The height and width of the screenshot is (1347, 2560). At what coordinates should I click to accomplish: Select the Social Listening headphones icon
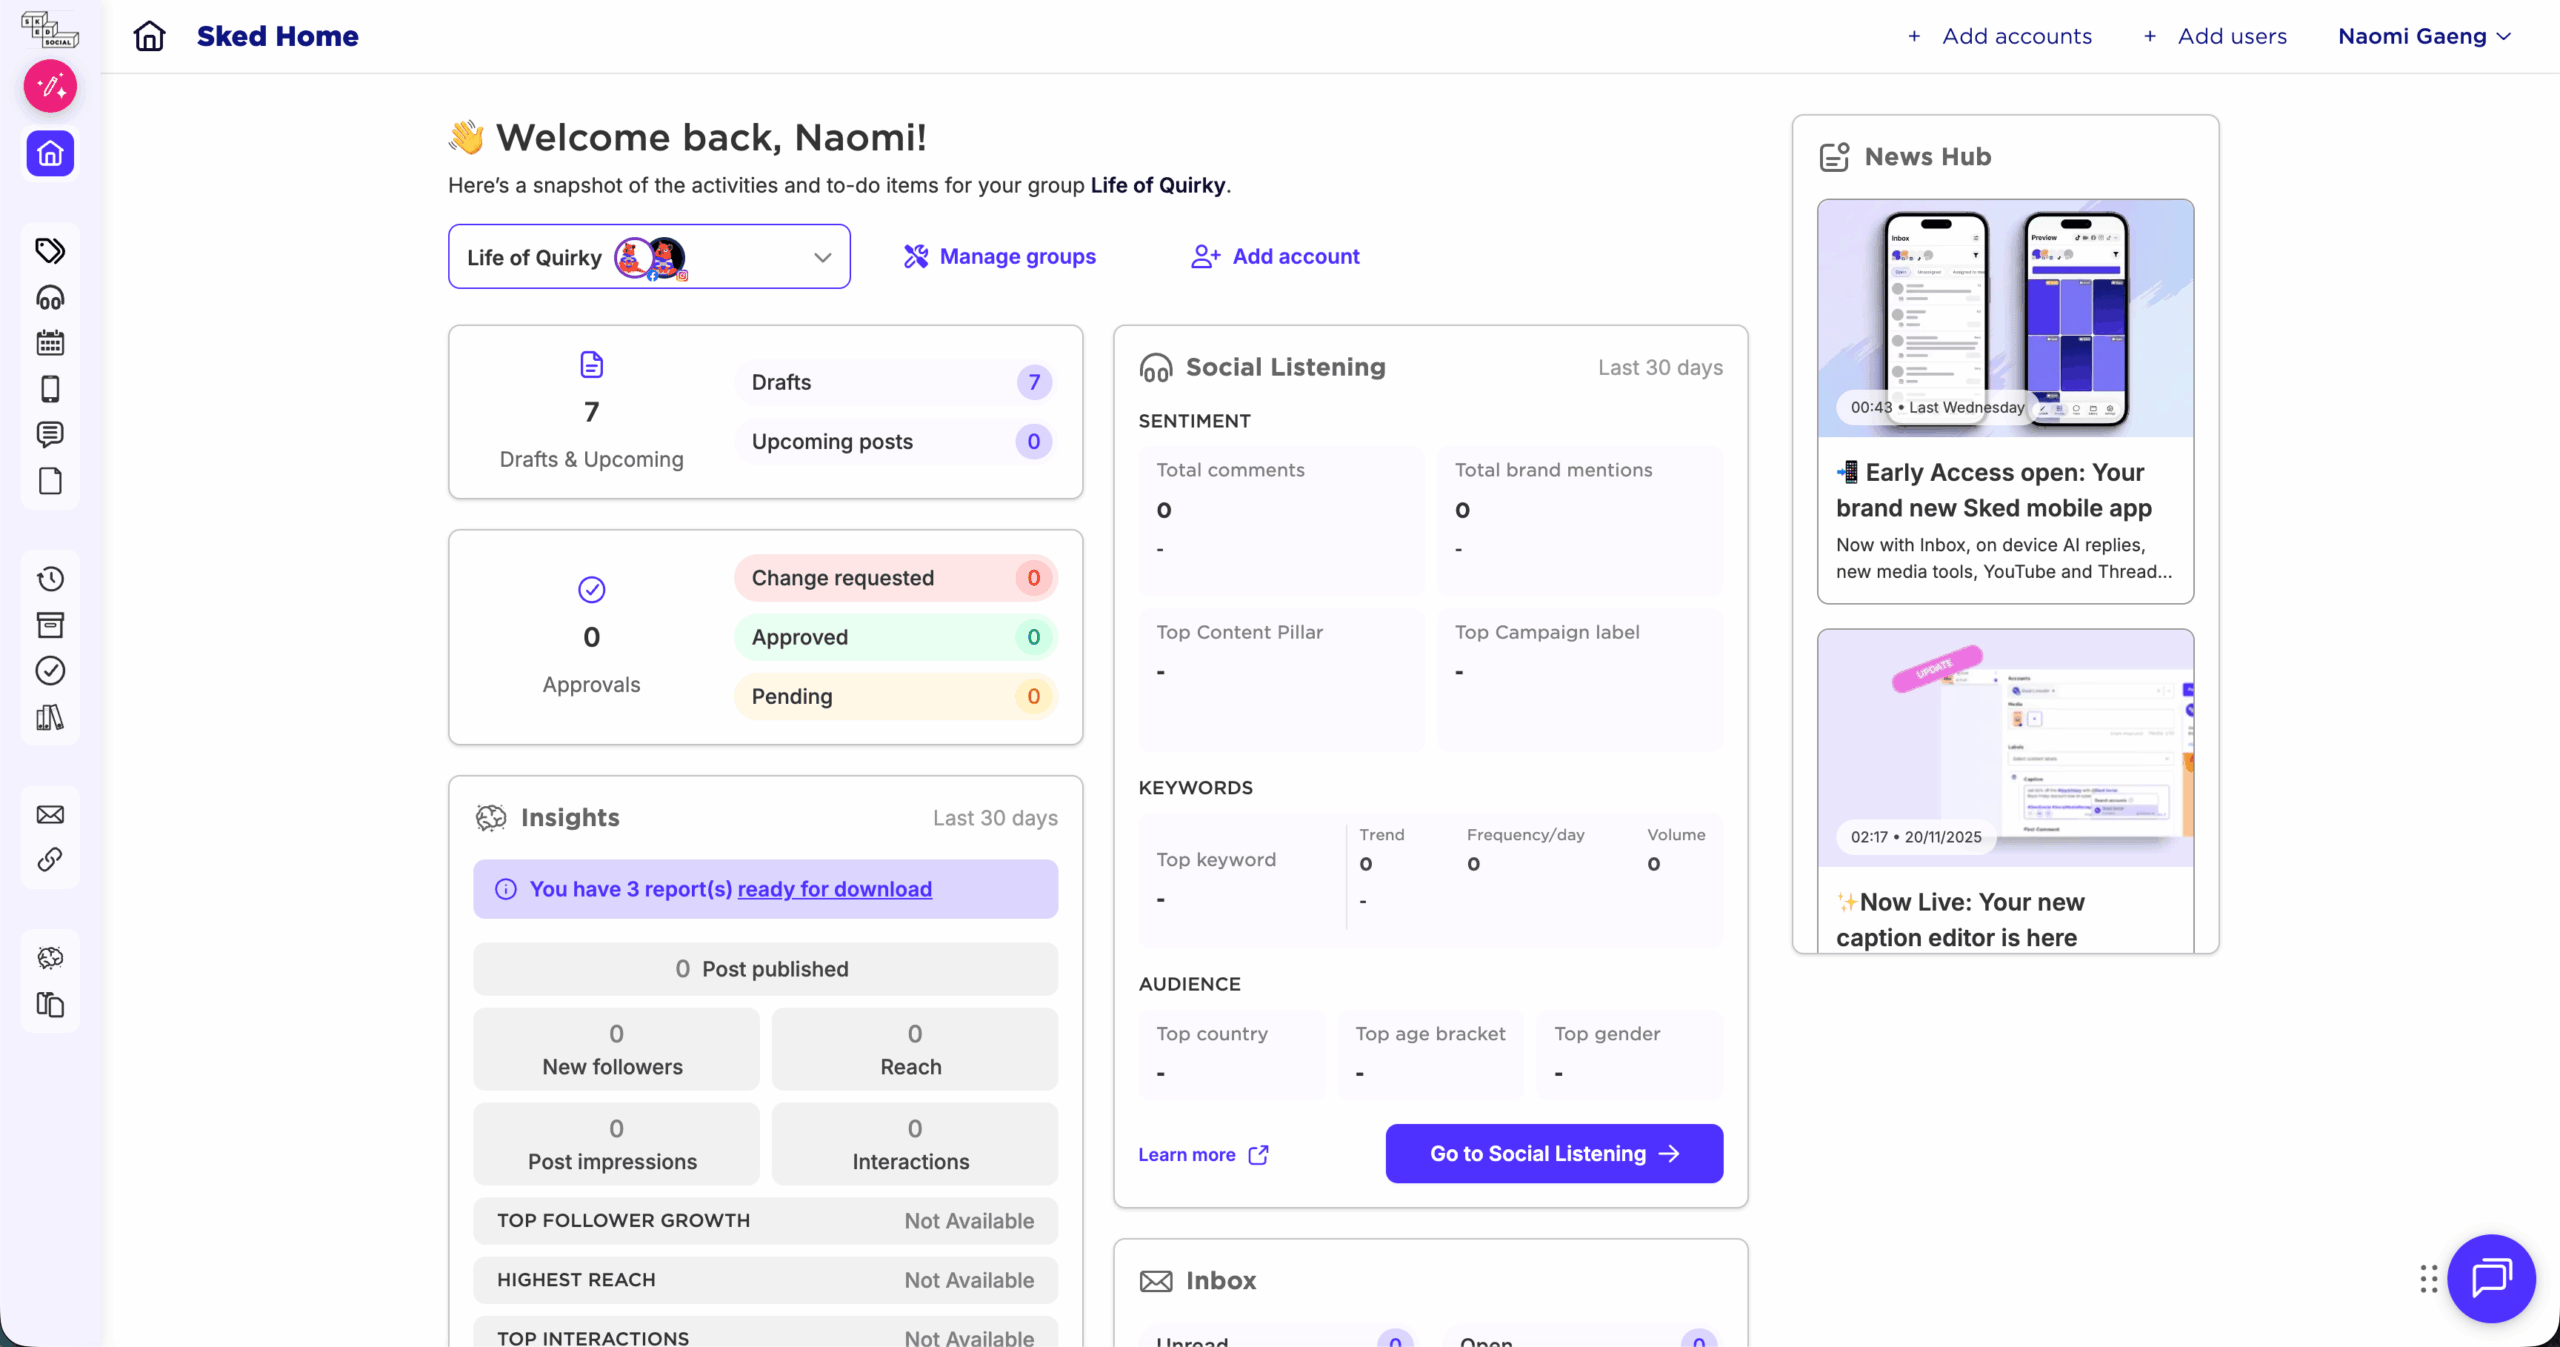[50, 297]
